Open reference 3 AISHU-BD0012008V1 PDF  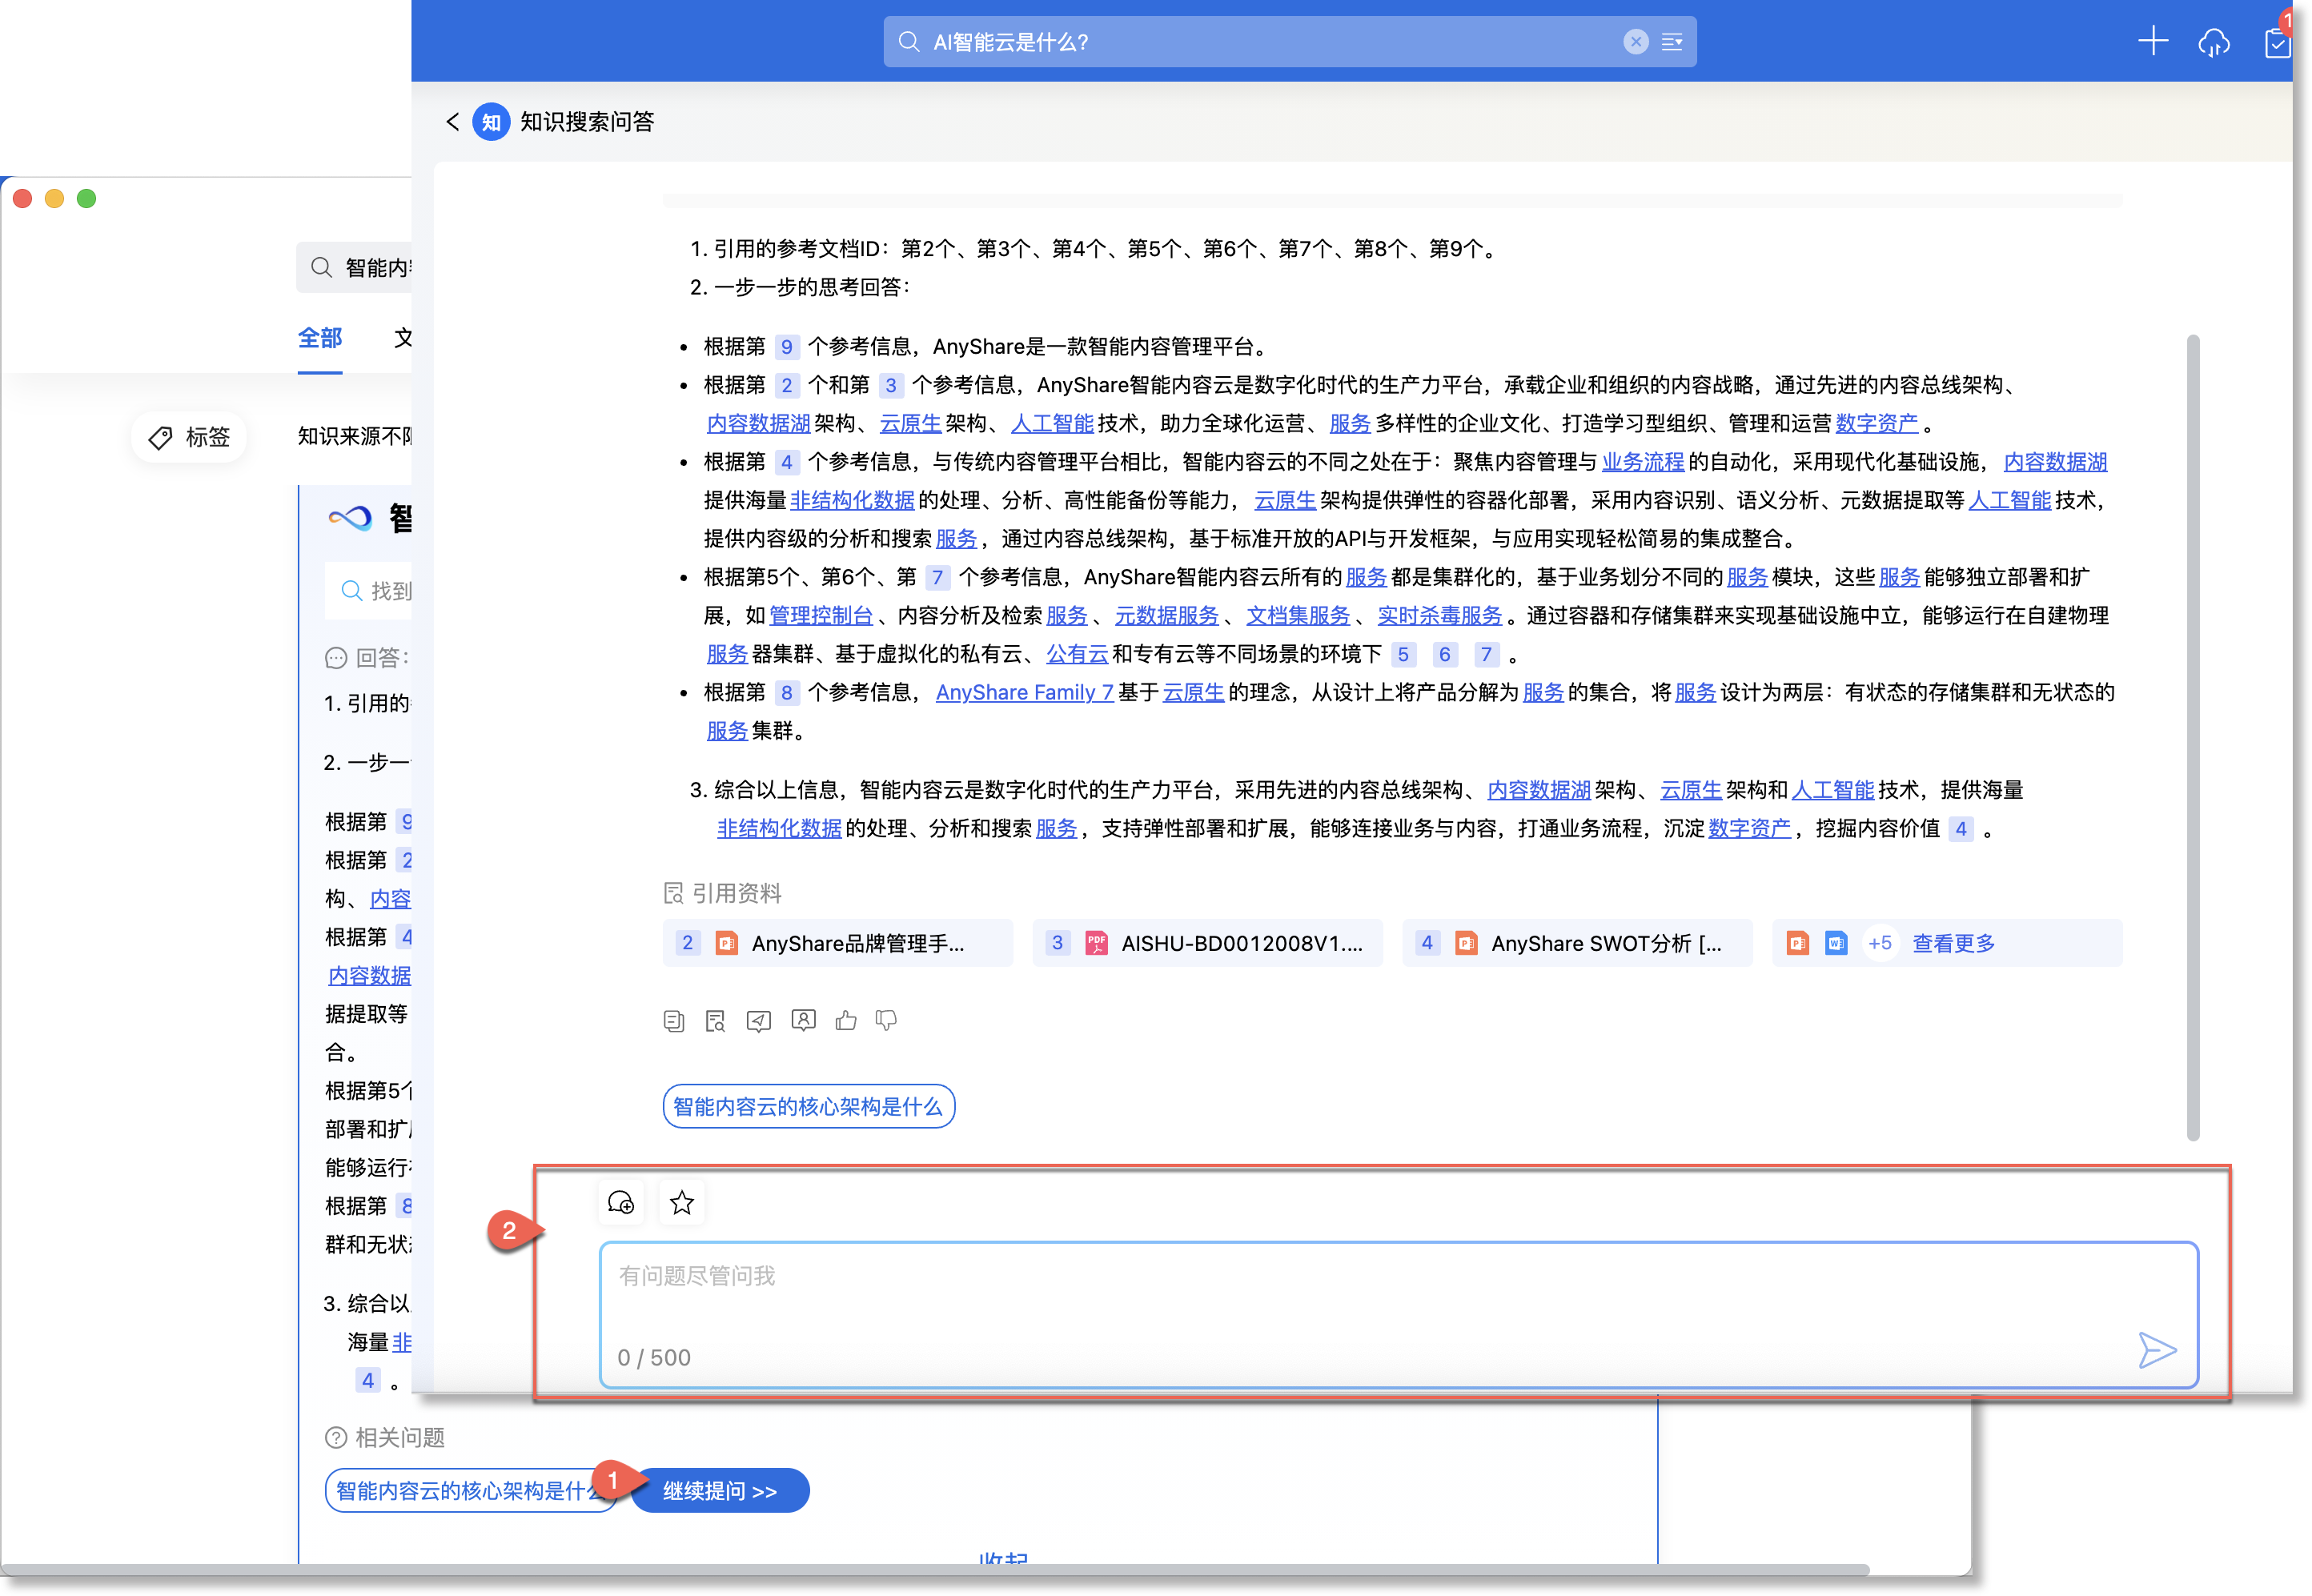pos(1207,943)
